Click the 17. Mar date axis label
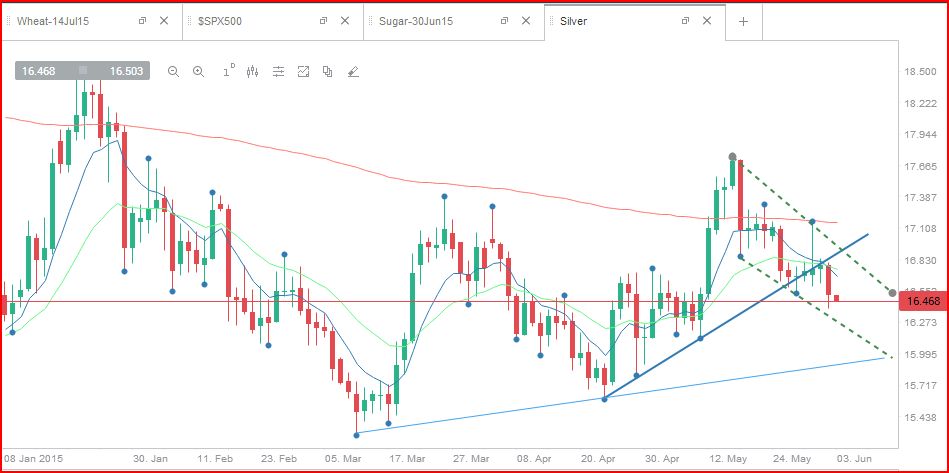949x473 pixels. tap(408, 458)
